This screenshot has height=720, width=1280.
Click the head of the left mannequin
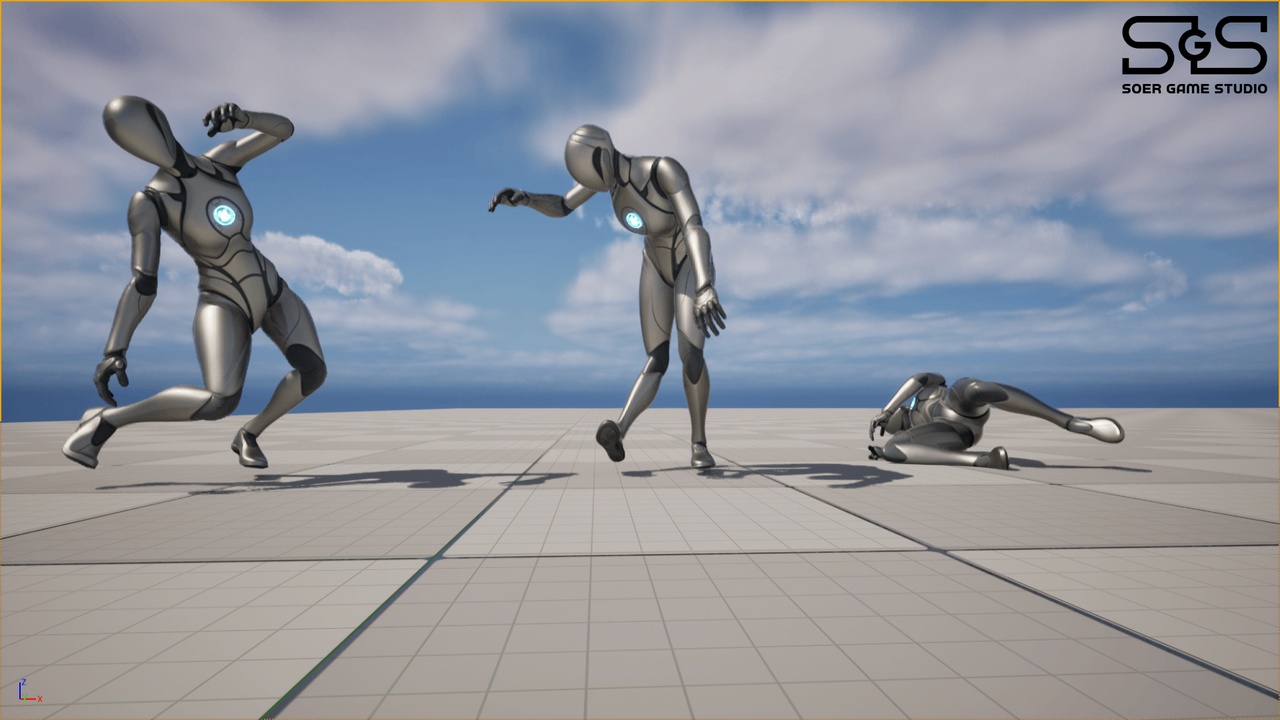click(140, 128)
